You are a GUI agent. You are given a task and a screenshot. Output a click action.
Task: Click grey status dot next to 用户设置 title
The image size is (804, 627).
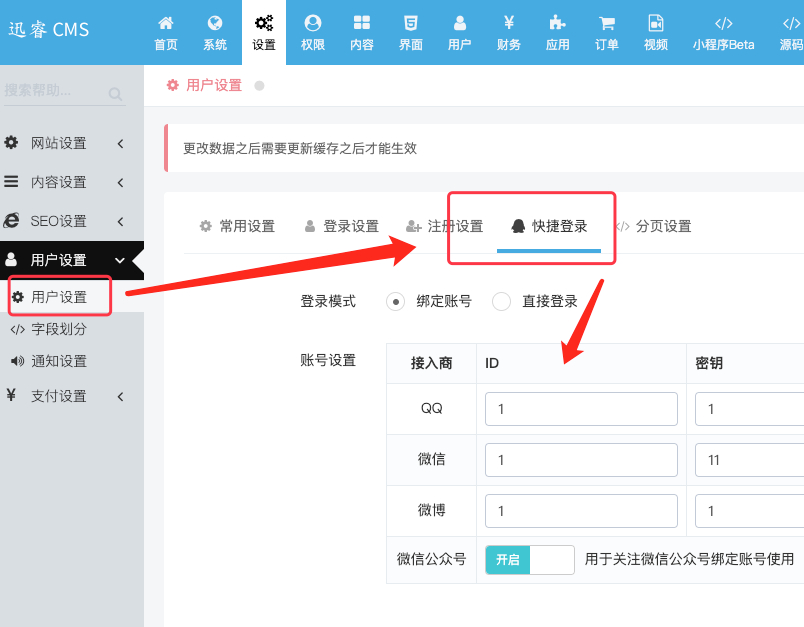tap(259, 86)
